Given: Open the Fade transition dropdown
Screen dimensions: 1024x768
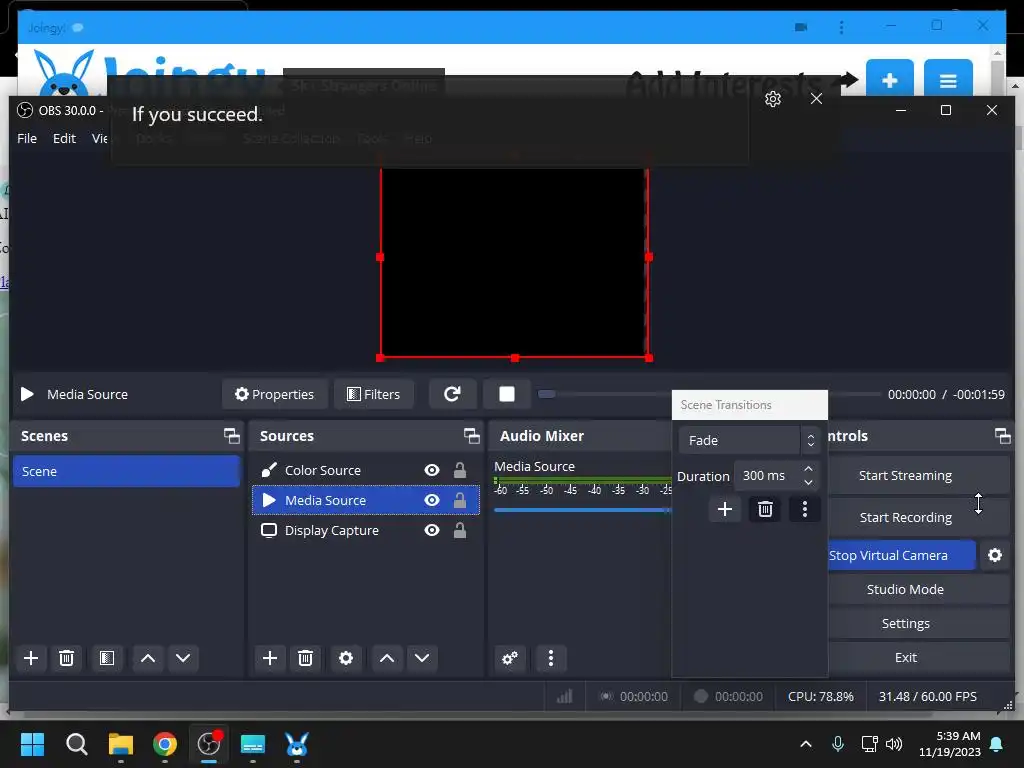Looking at the screenshot, I should point(748,440).
